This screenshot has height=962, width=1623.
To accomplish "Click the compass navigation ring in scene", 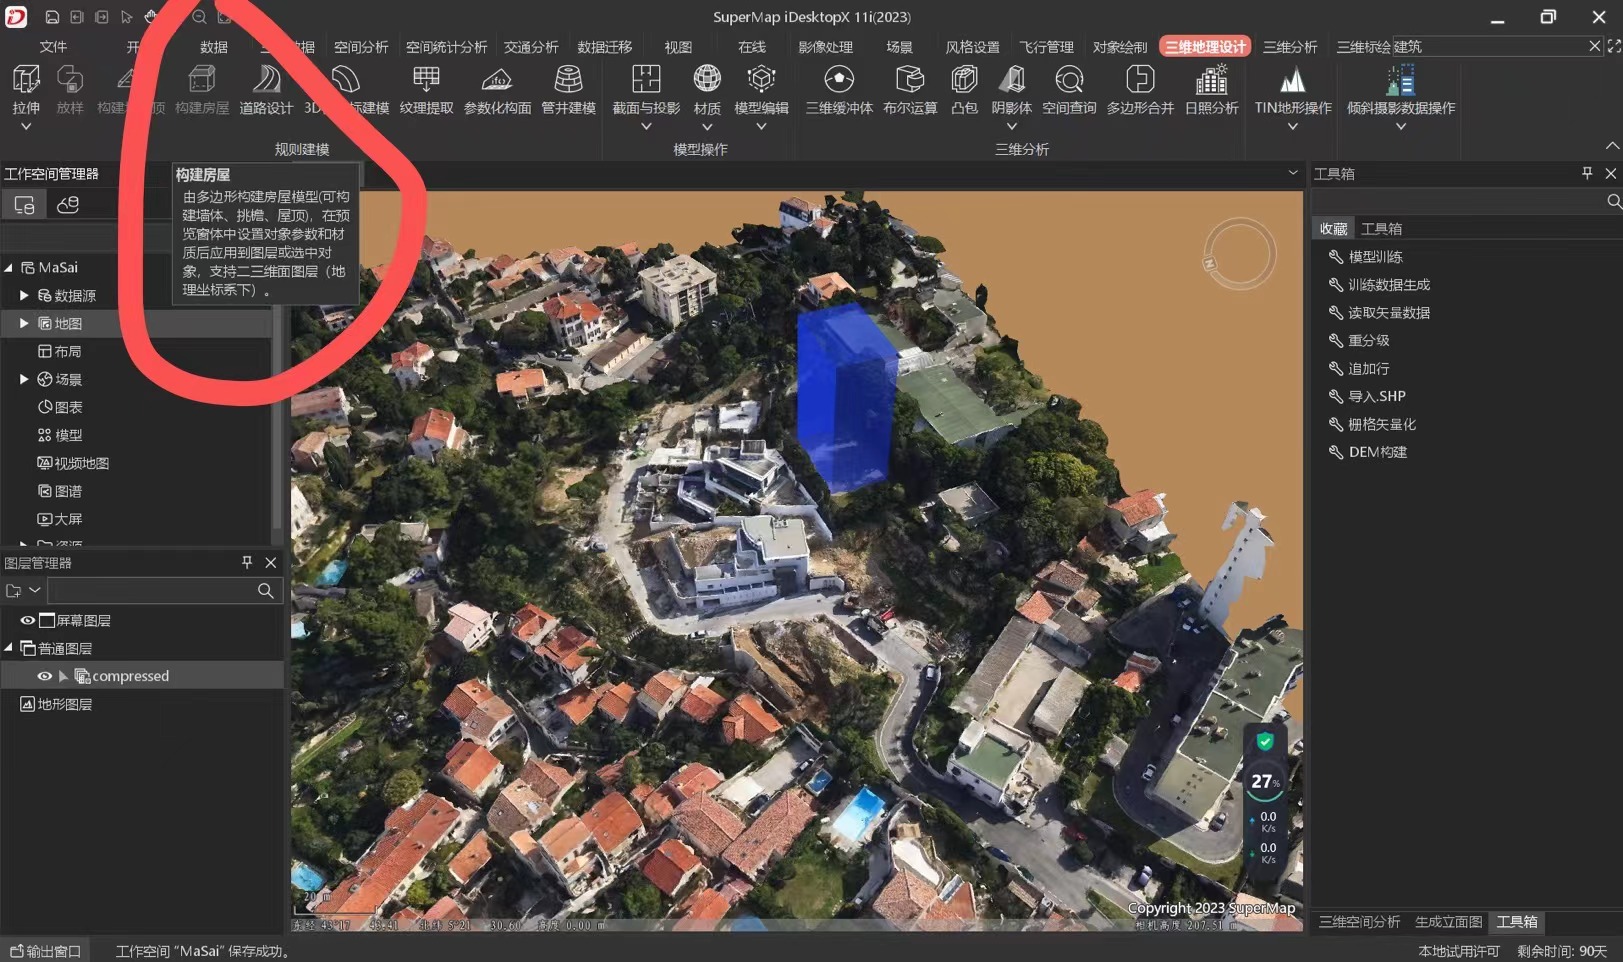I will (x=1239, y=255).
